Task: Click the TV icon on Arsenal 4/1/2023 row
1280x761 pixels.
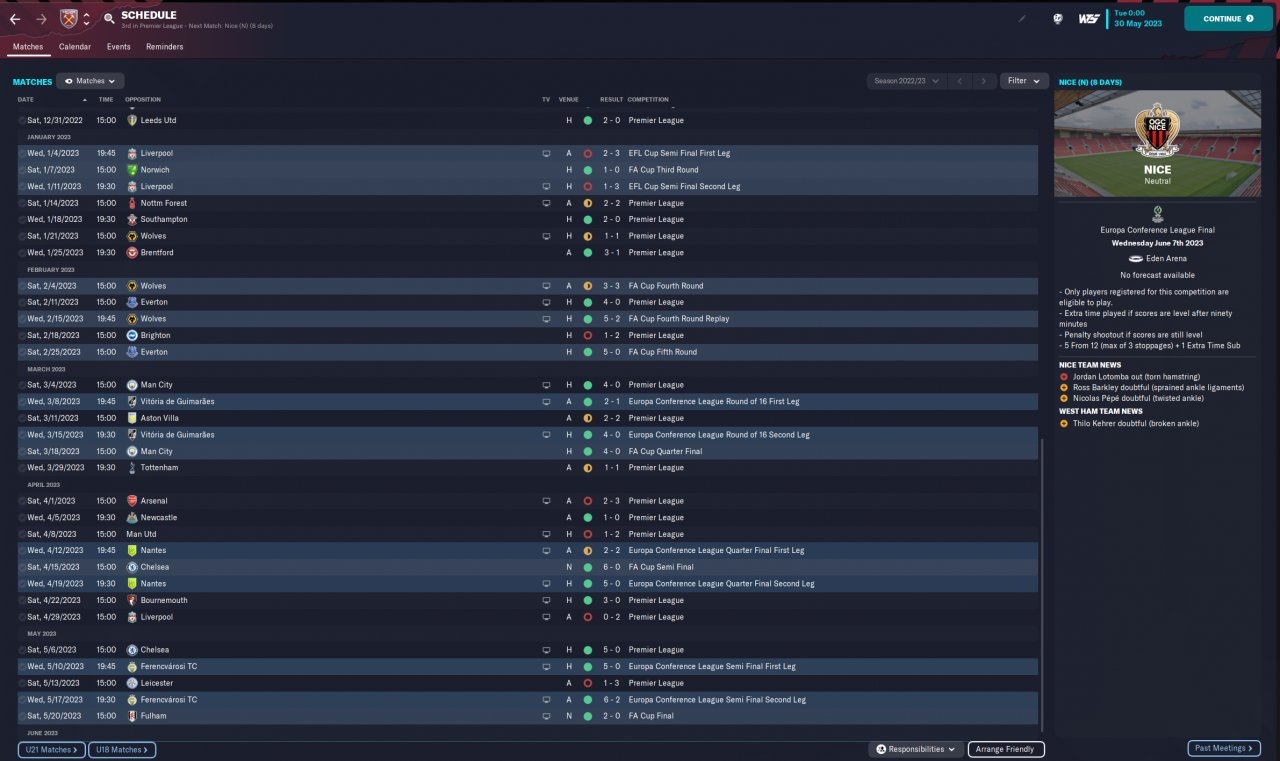Action: point(546,501)
